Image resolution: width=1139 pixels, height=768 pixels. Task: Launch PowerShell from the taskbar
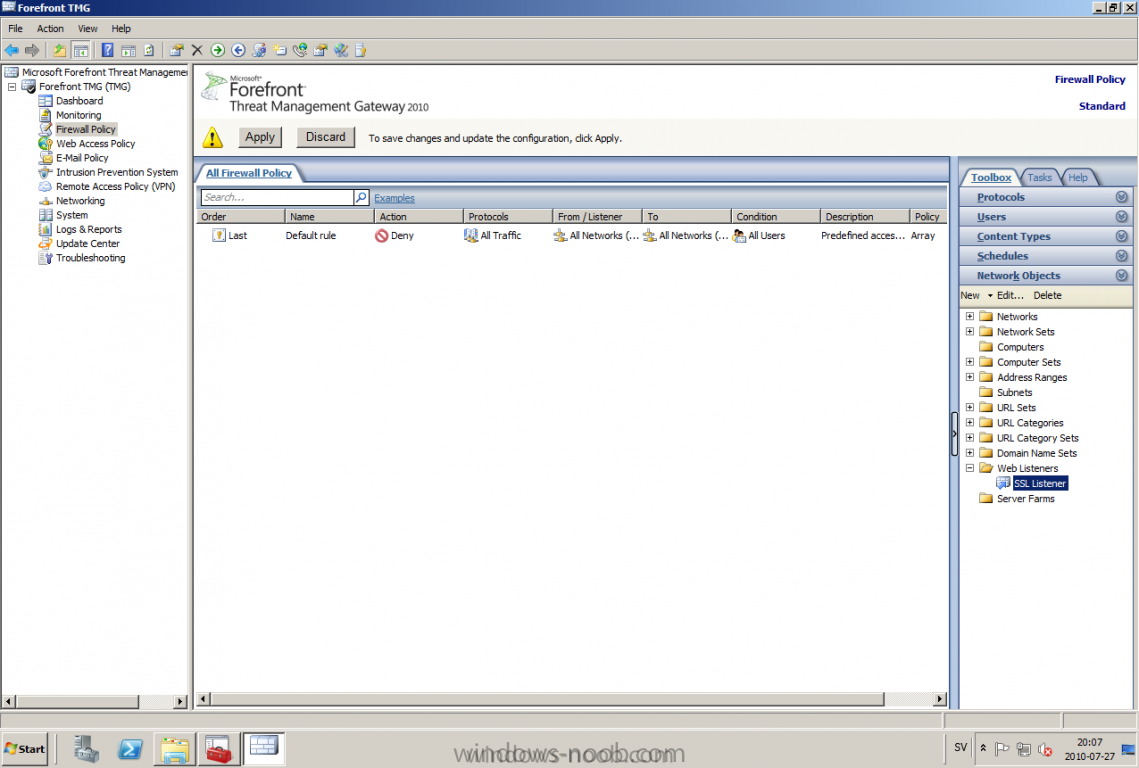tap(131, 749)
